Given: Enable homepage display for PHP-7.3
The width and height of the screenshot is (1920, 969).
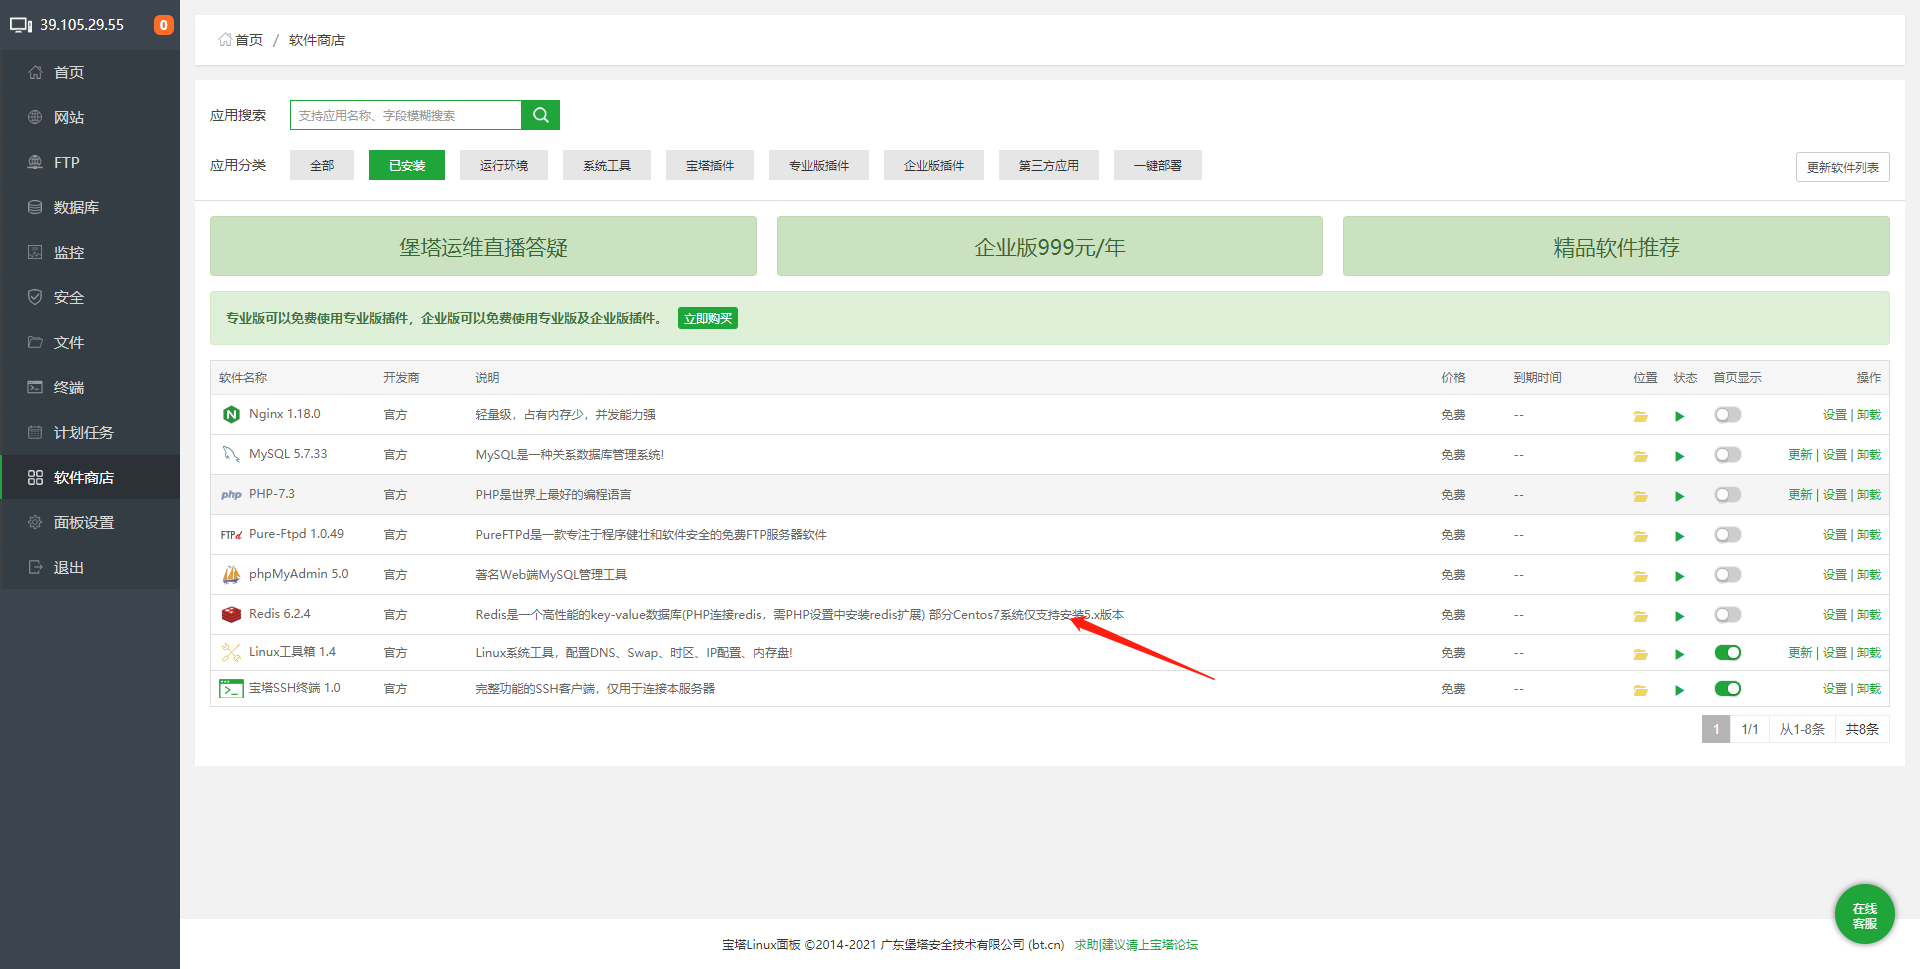Looking at the screenshot, I should click(x=1727, y=494).
